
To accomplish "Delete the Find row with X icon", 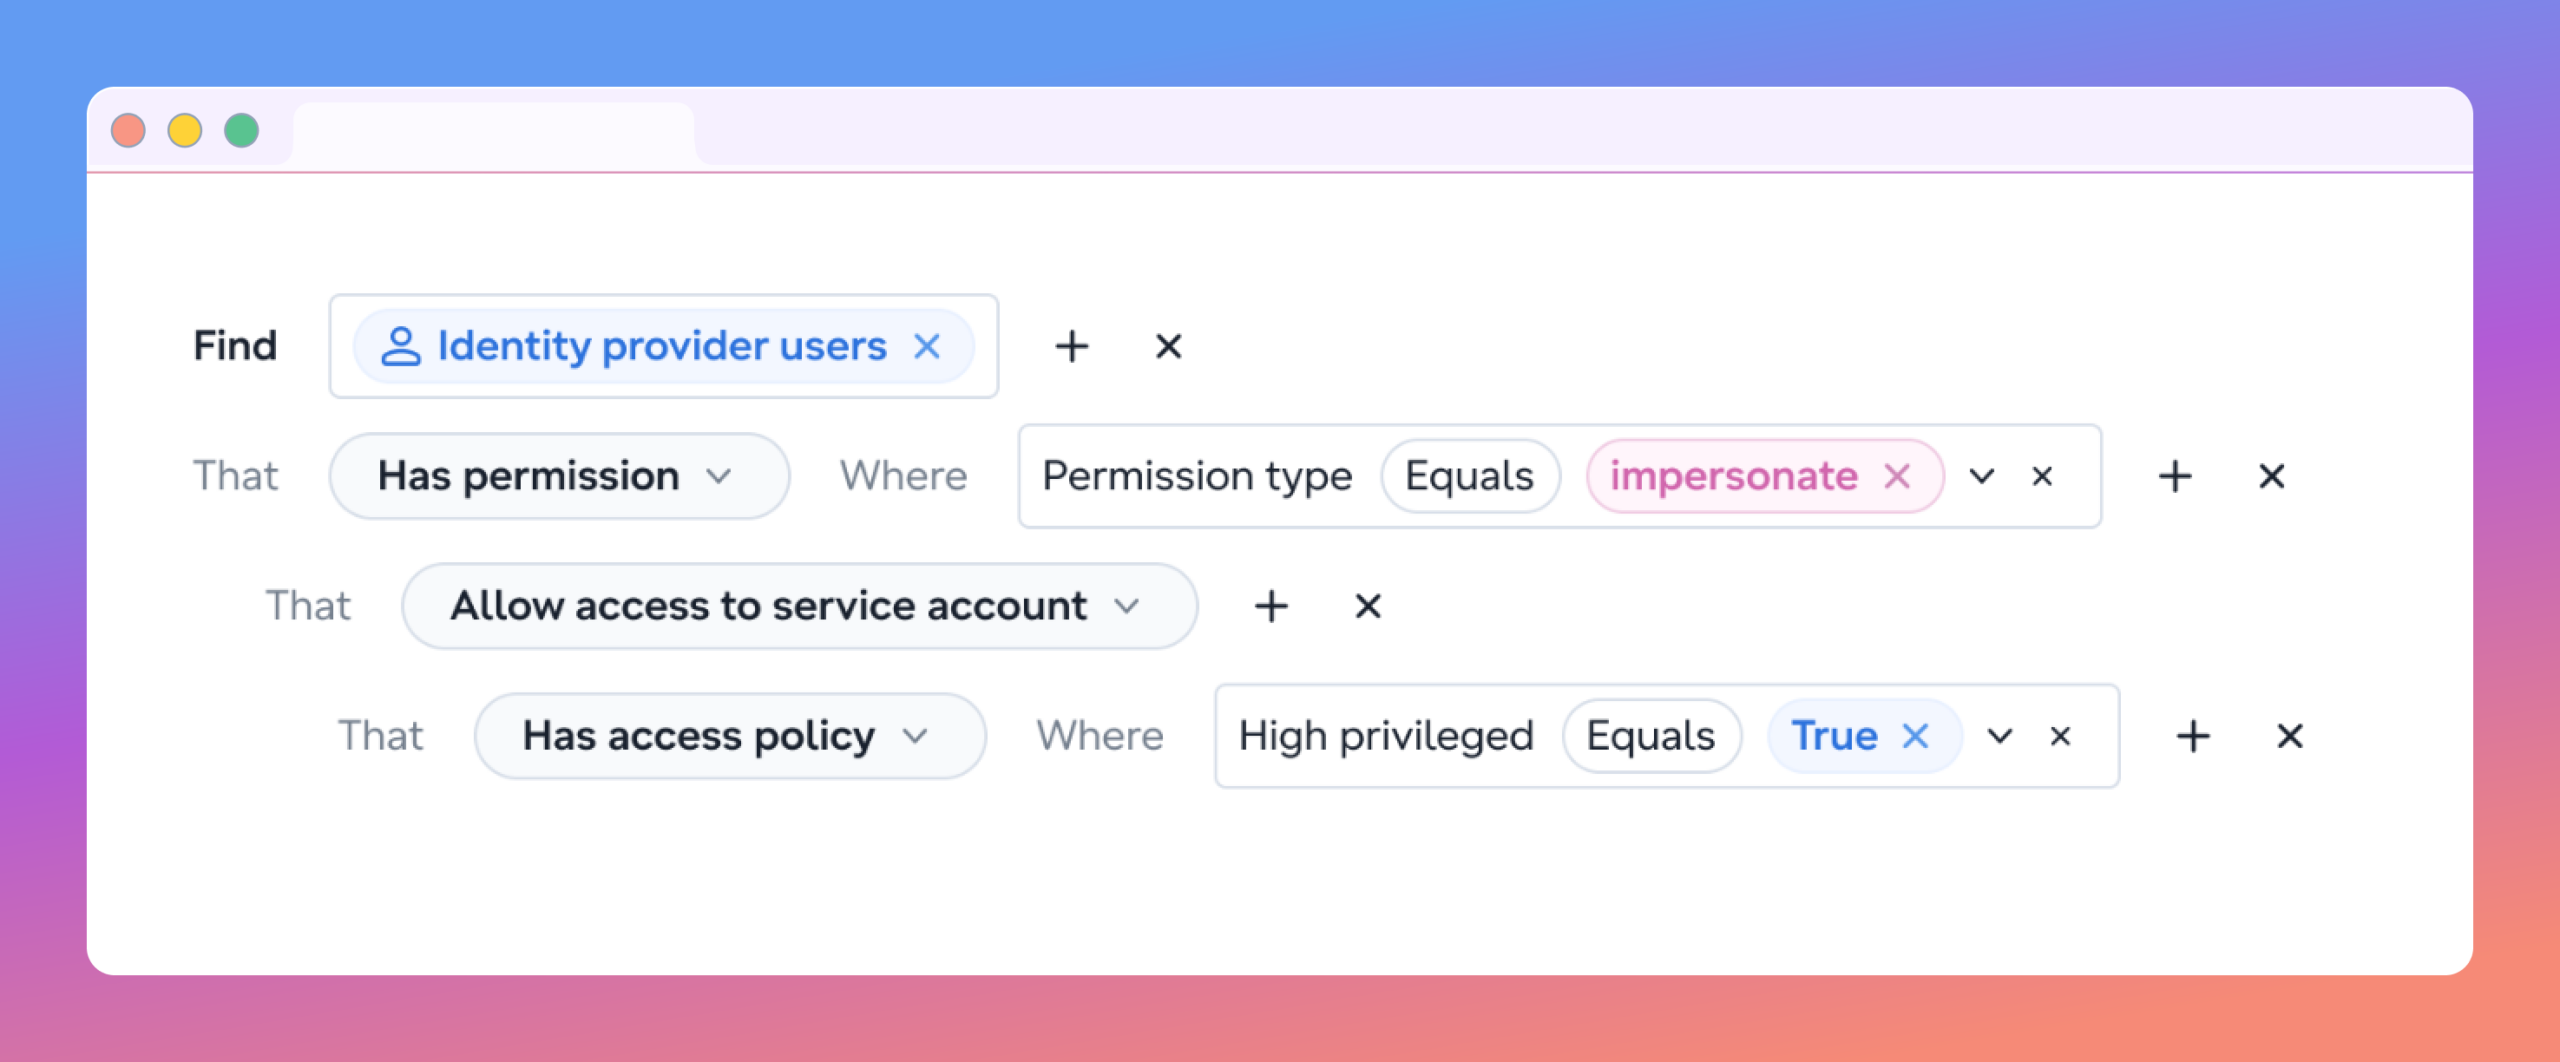I will coord(1168,346).
